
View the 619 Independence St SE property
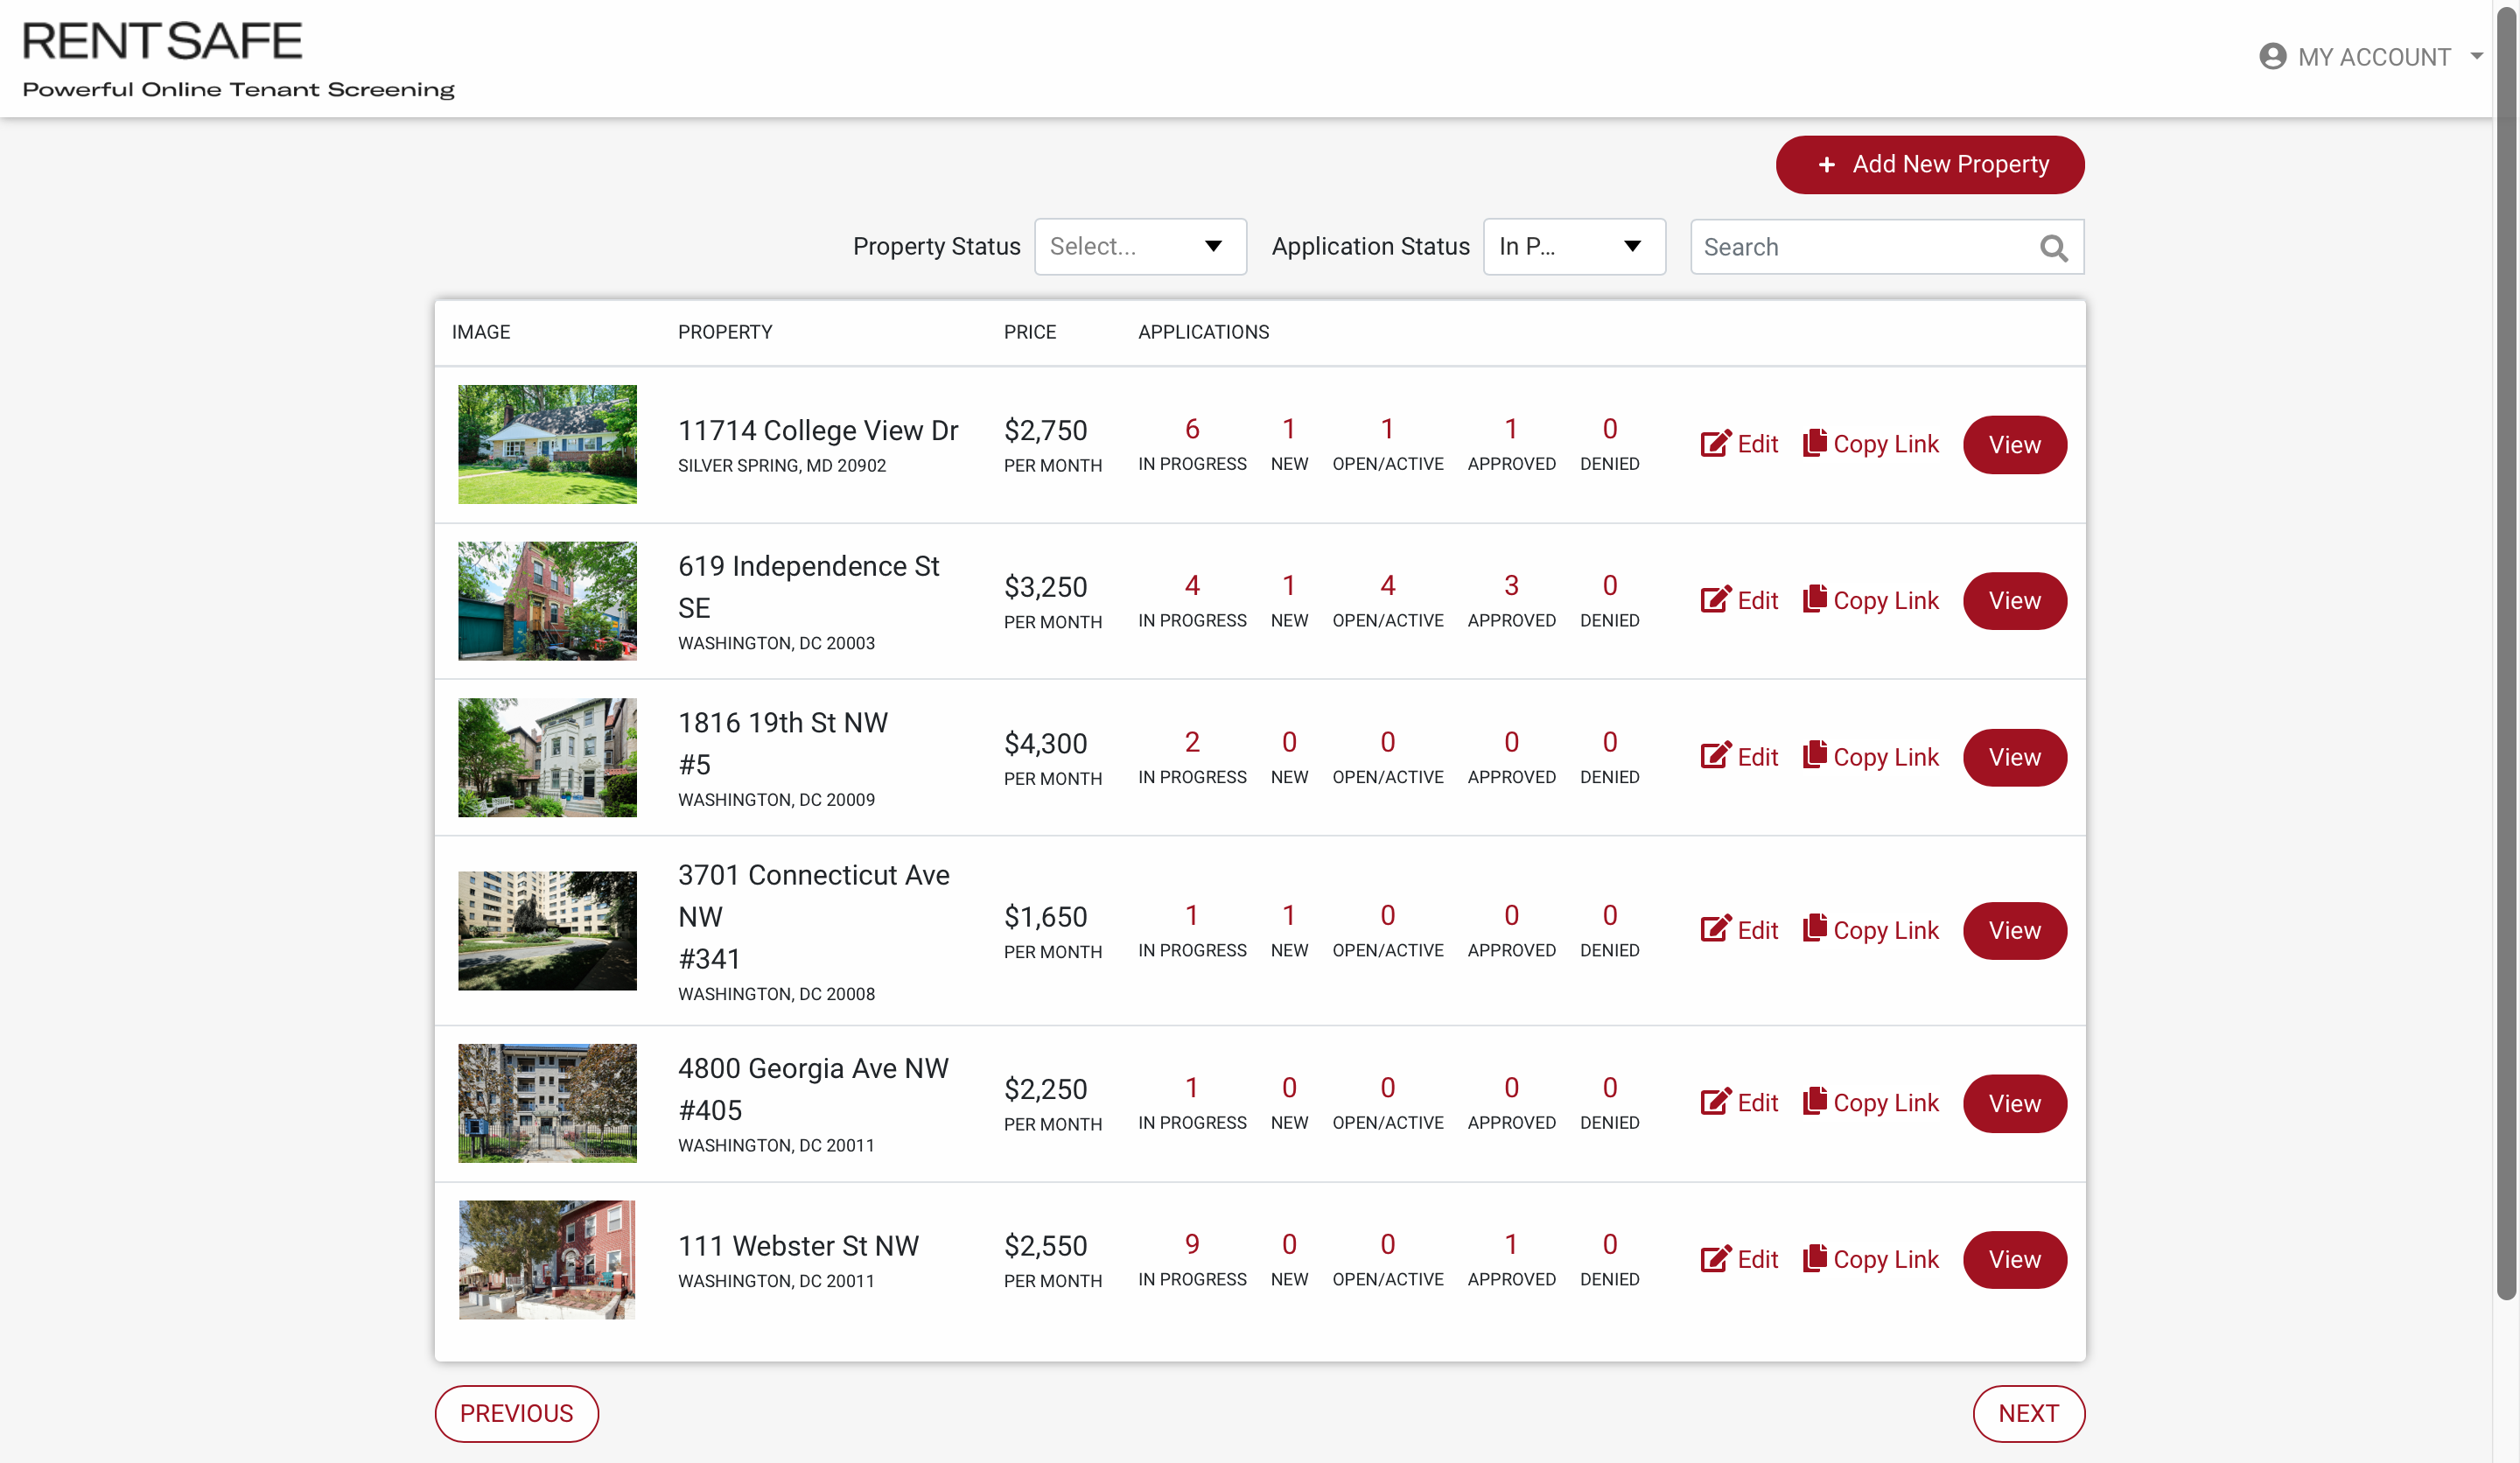(2014, 601)
